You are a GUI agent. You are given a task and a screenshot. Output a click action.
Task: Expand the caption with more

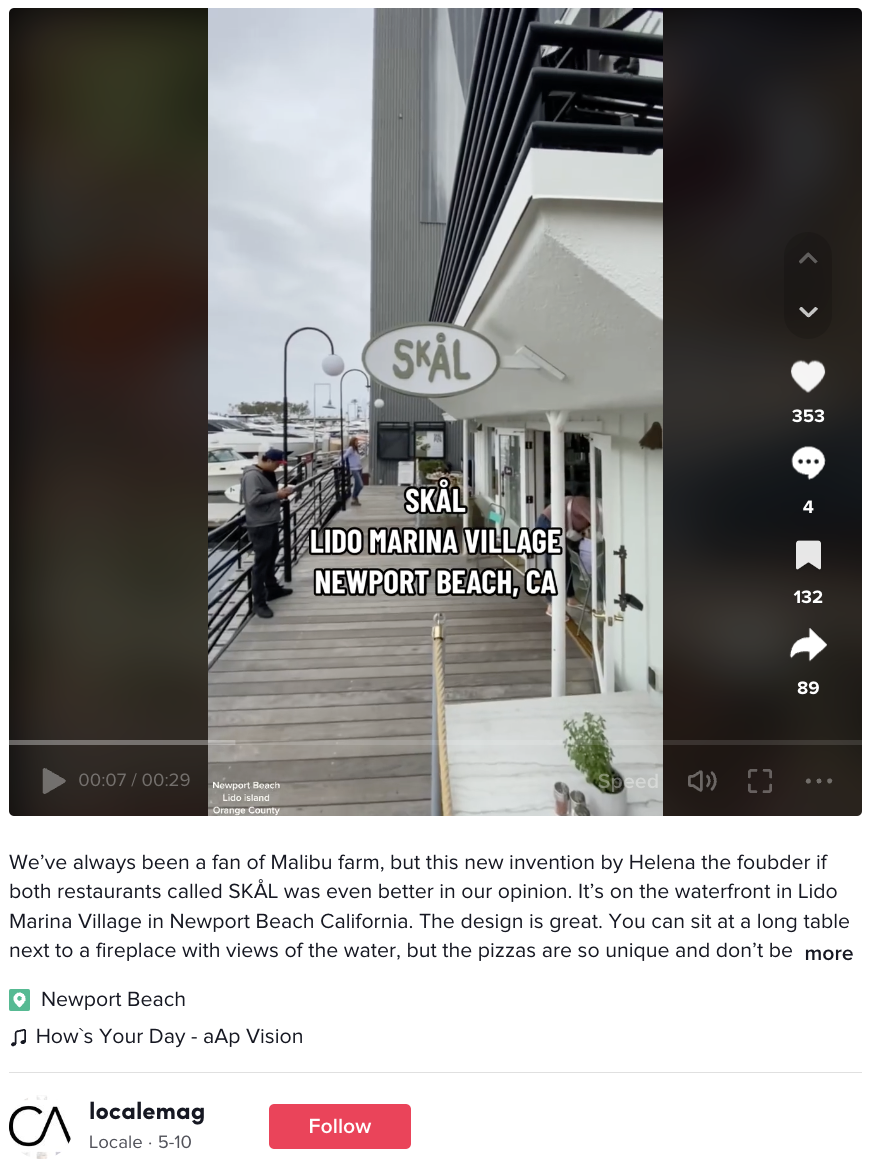[829, 953]
